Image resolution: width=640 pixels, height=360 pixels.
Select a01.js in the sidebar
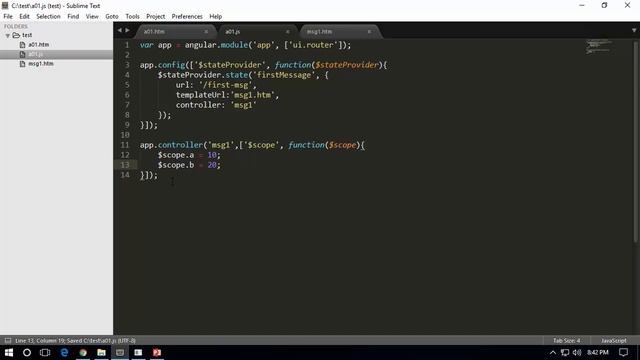coord(35,54)
